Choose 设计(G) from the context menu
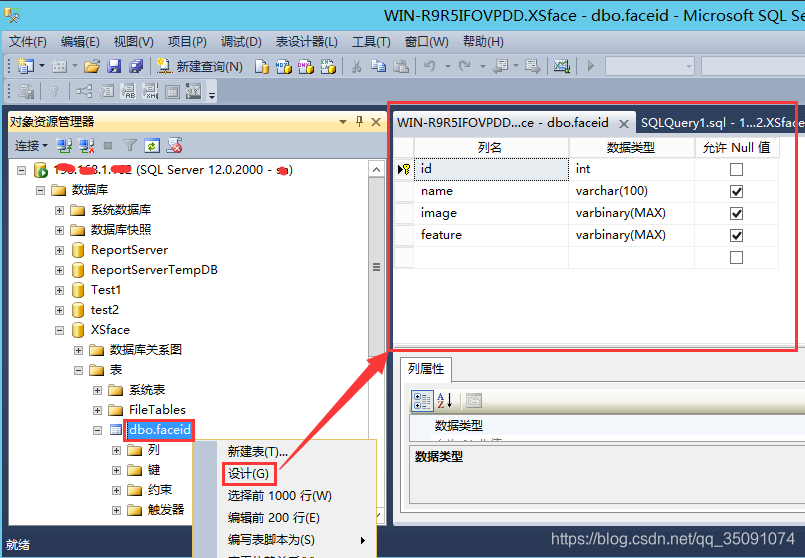The width and height of the screenshot is (805, 558). (x=249, y=474)
